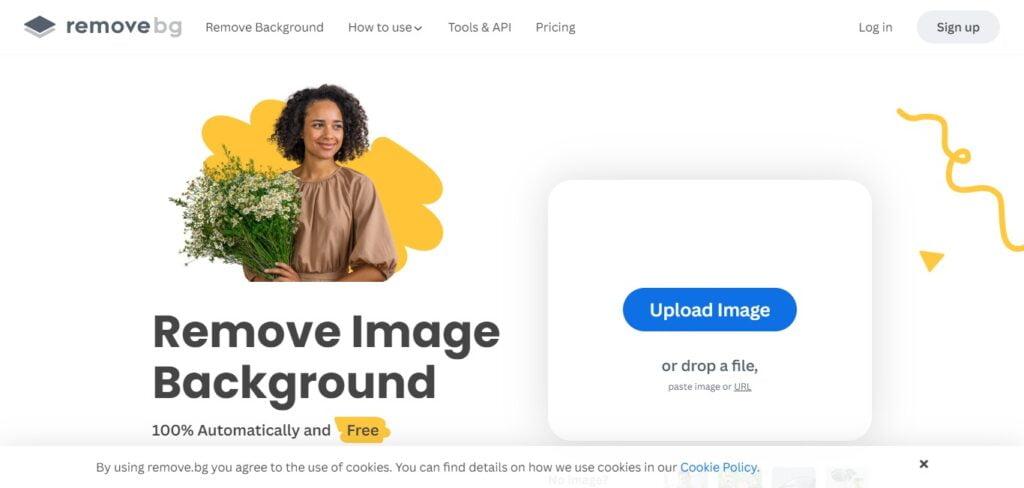
Task: Click the Remove Image Background heading
Action: [326, 356]
